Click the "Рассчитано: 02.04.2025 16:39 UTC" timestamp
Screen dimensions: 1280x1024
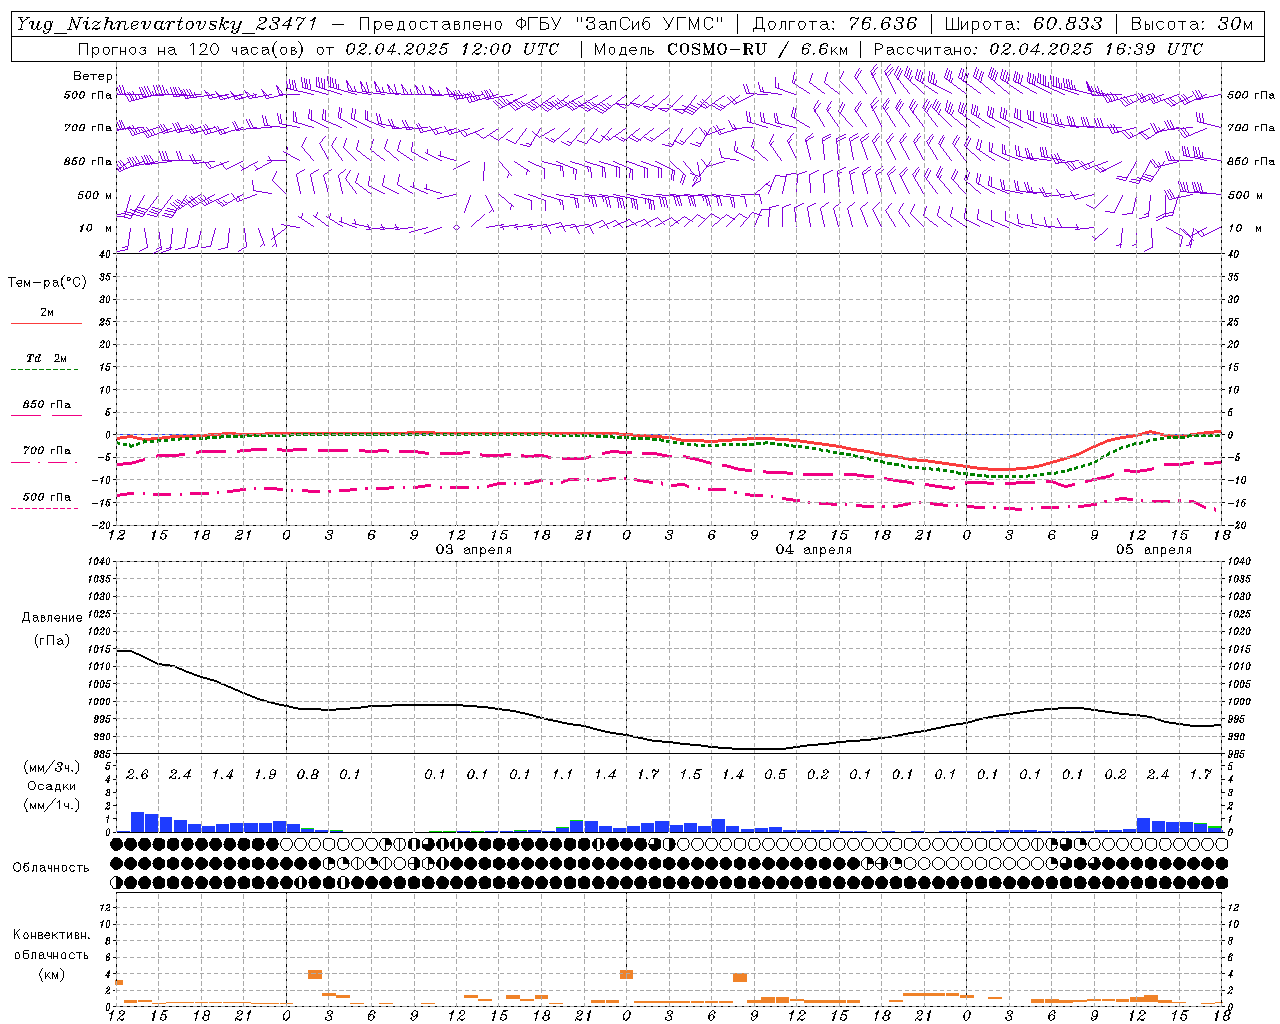[1038, 49]
